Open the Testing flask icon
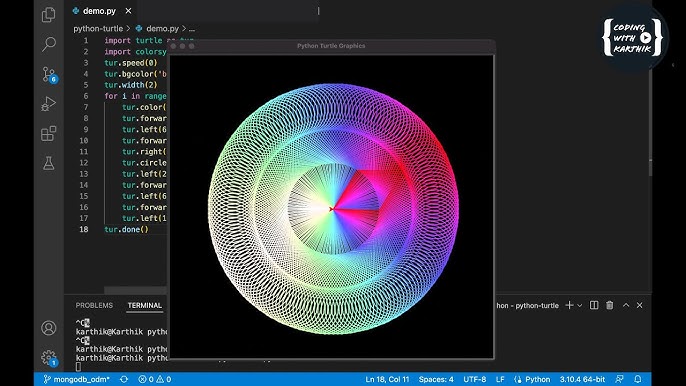 (49, 163)
